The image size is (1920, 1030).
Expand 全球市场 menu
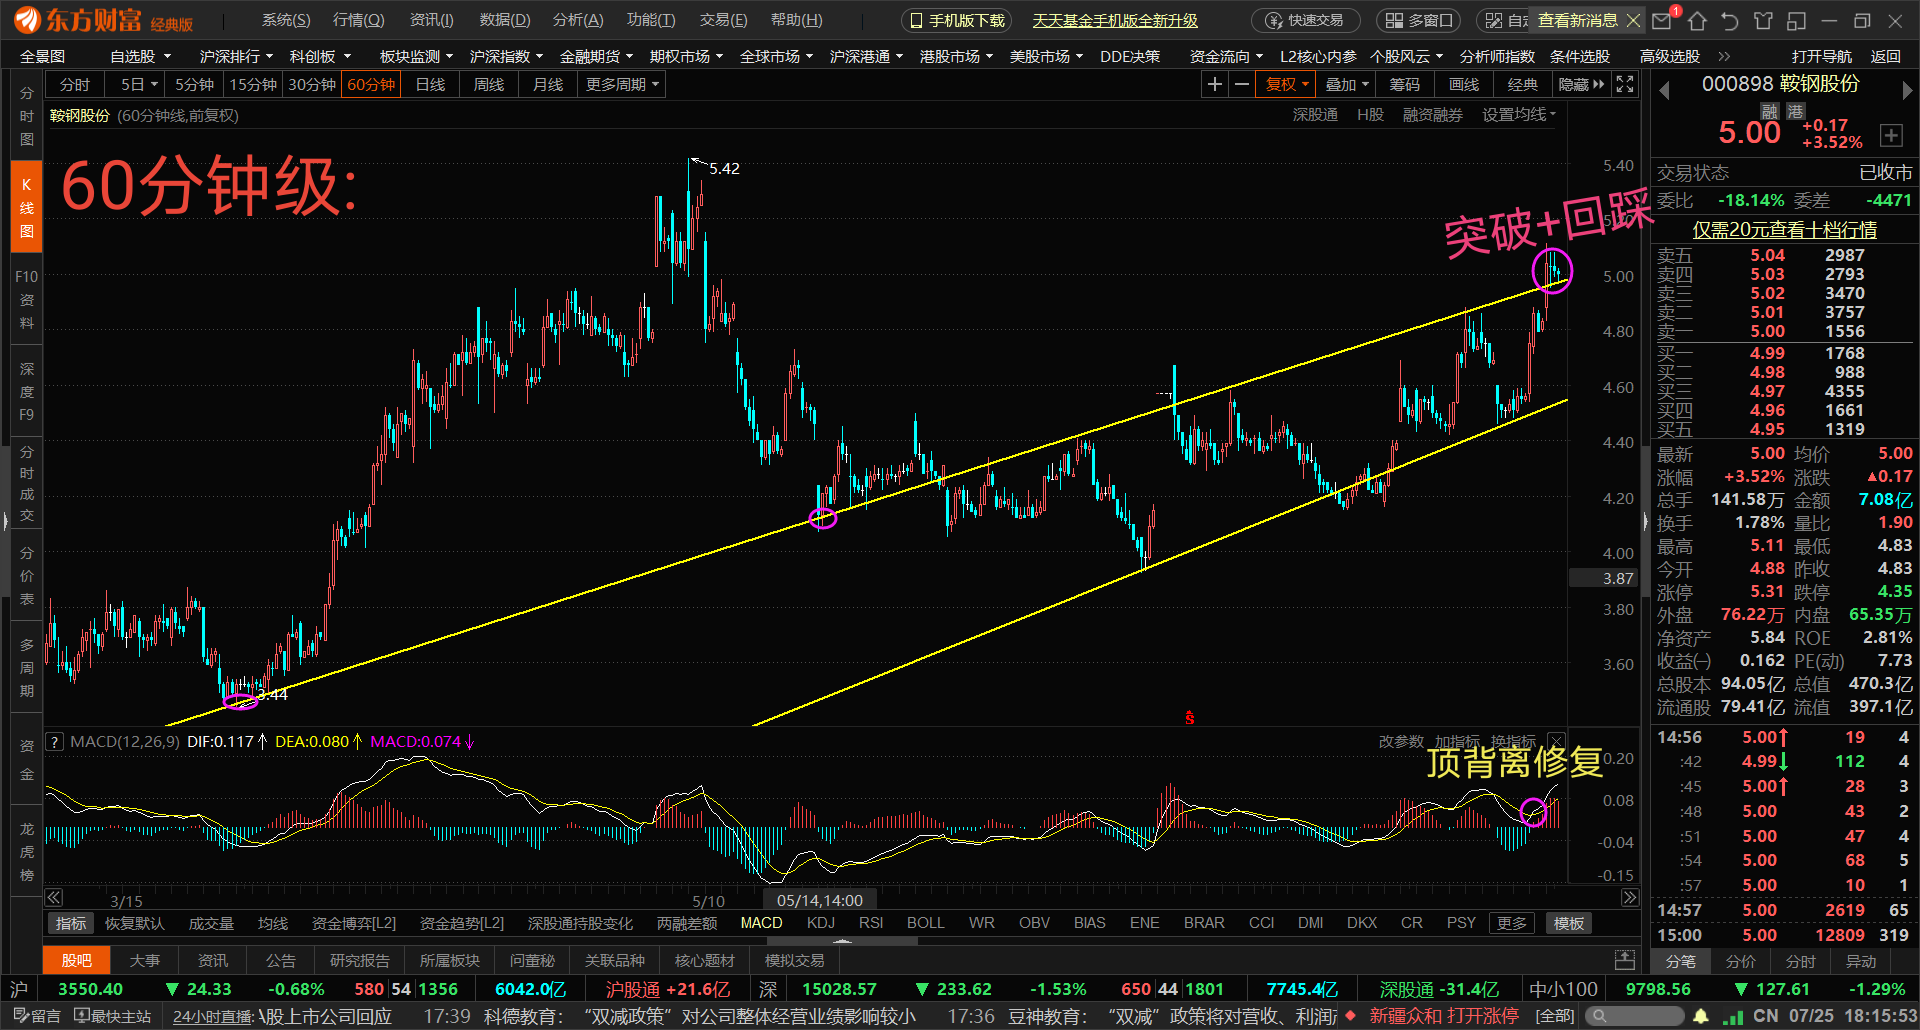coord(776,57)
